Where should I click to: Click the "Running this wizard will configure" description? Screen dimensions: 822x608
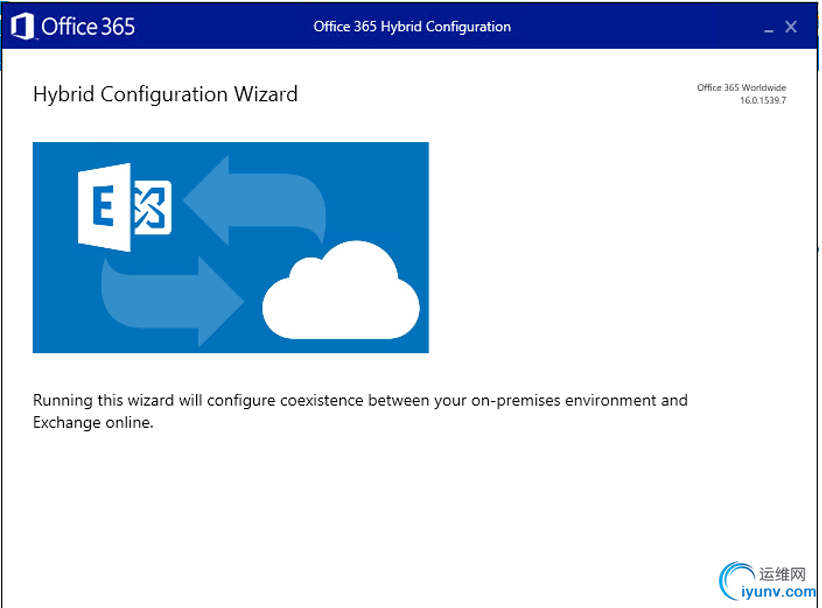[360, 411]
